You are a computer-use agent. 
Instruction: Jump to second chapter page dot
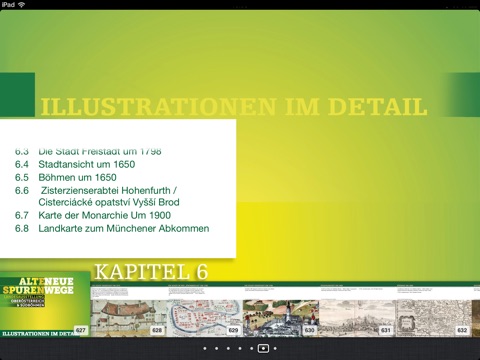(x=216, y=348)
